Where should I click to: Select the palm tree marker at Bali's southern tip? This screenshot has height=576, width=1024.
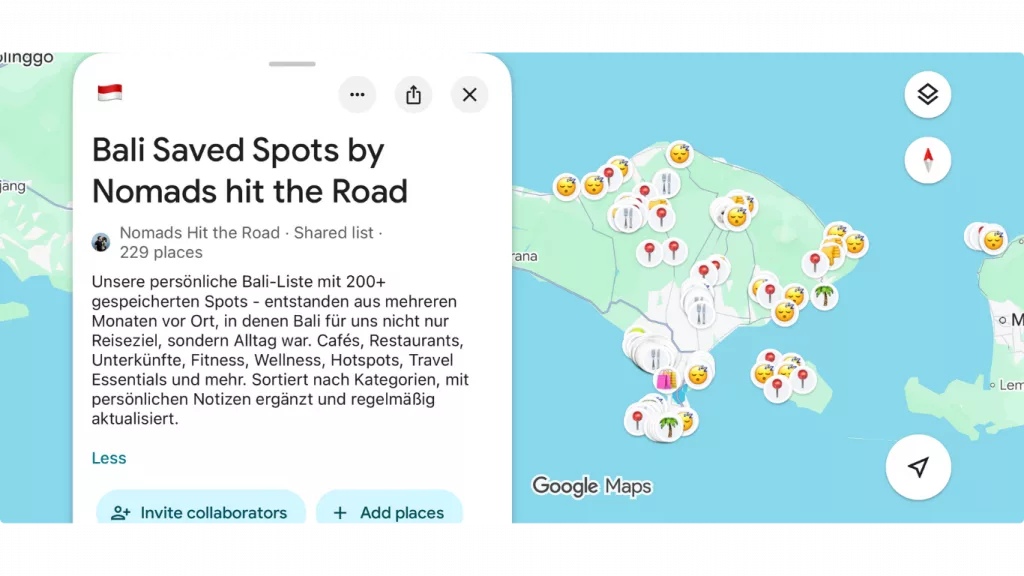point(668,427)
